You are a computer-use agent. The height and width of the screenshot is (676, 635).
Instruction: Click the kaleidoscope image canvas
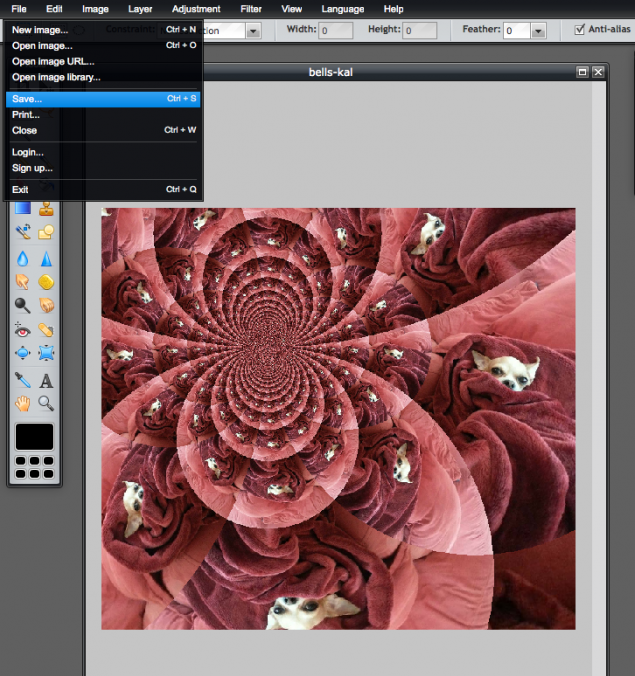(x=338, y=419)
